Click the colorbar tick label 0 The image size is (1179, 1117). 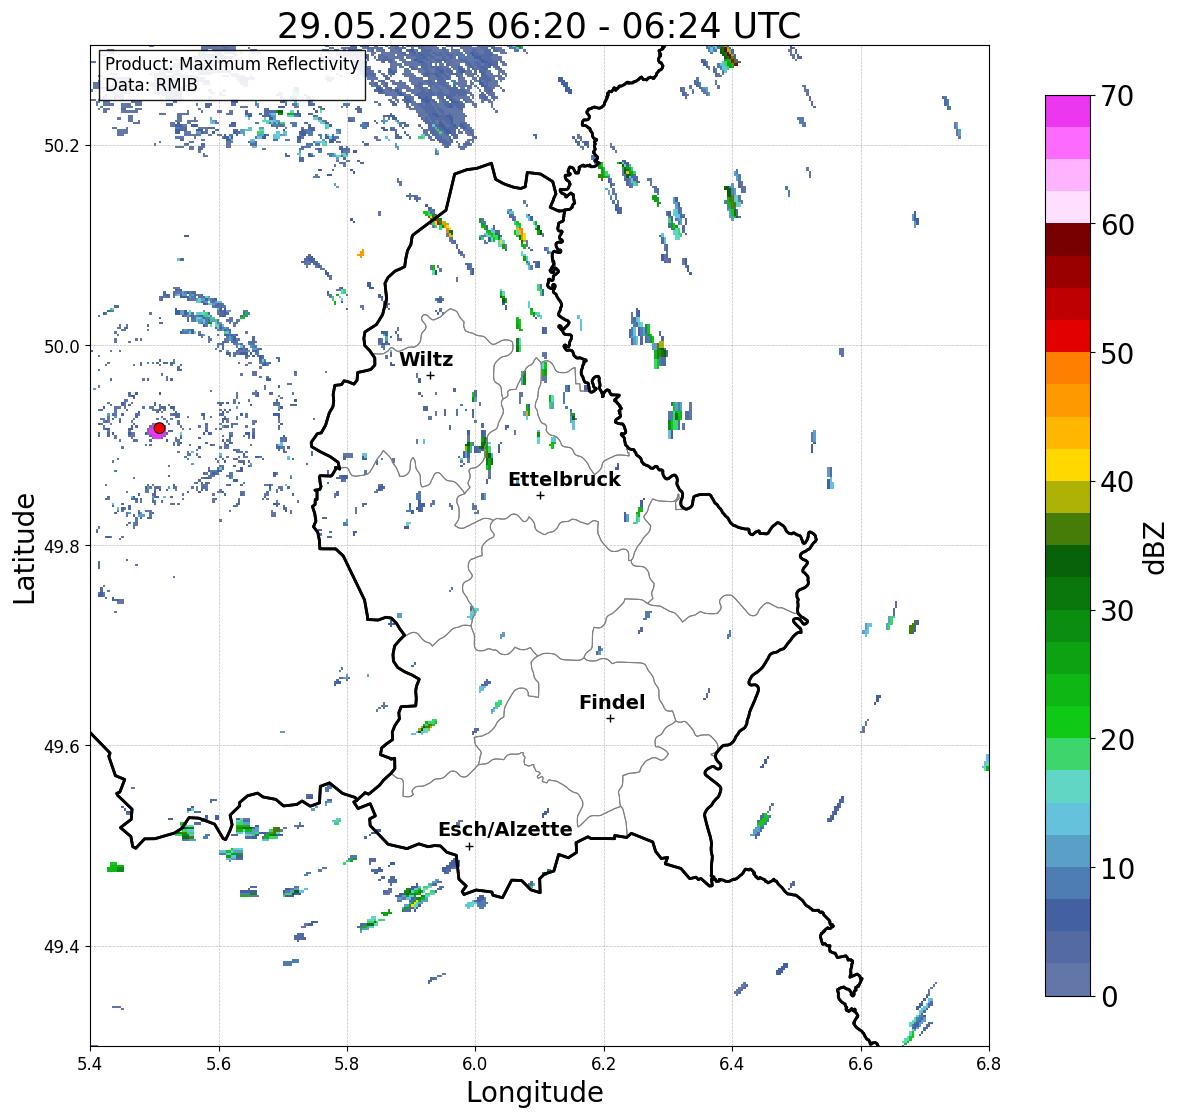pos(1109,997)
